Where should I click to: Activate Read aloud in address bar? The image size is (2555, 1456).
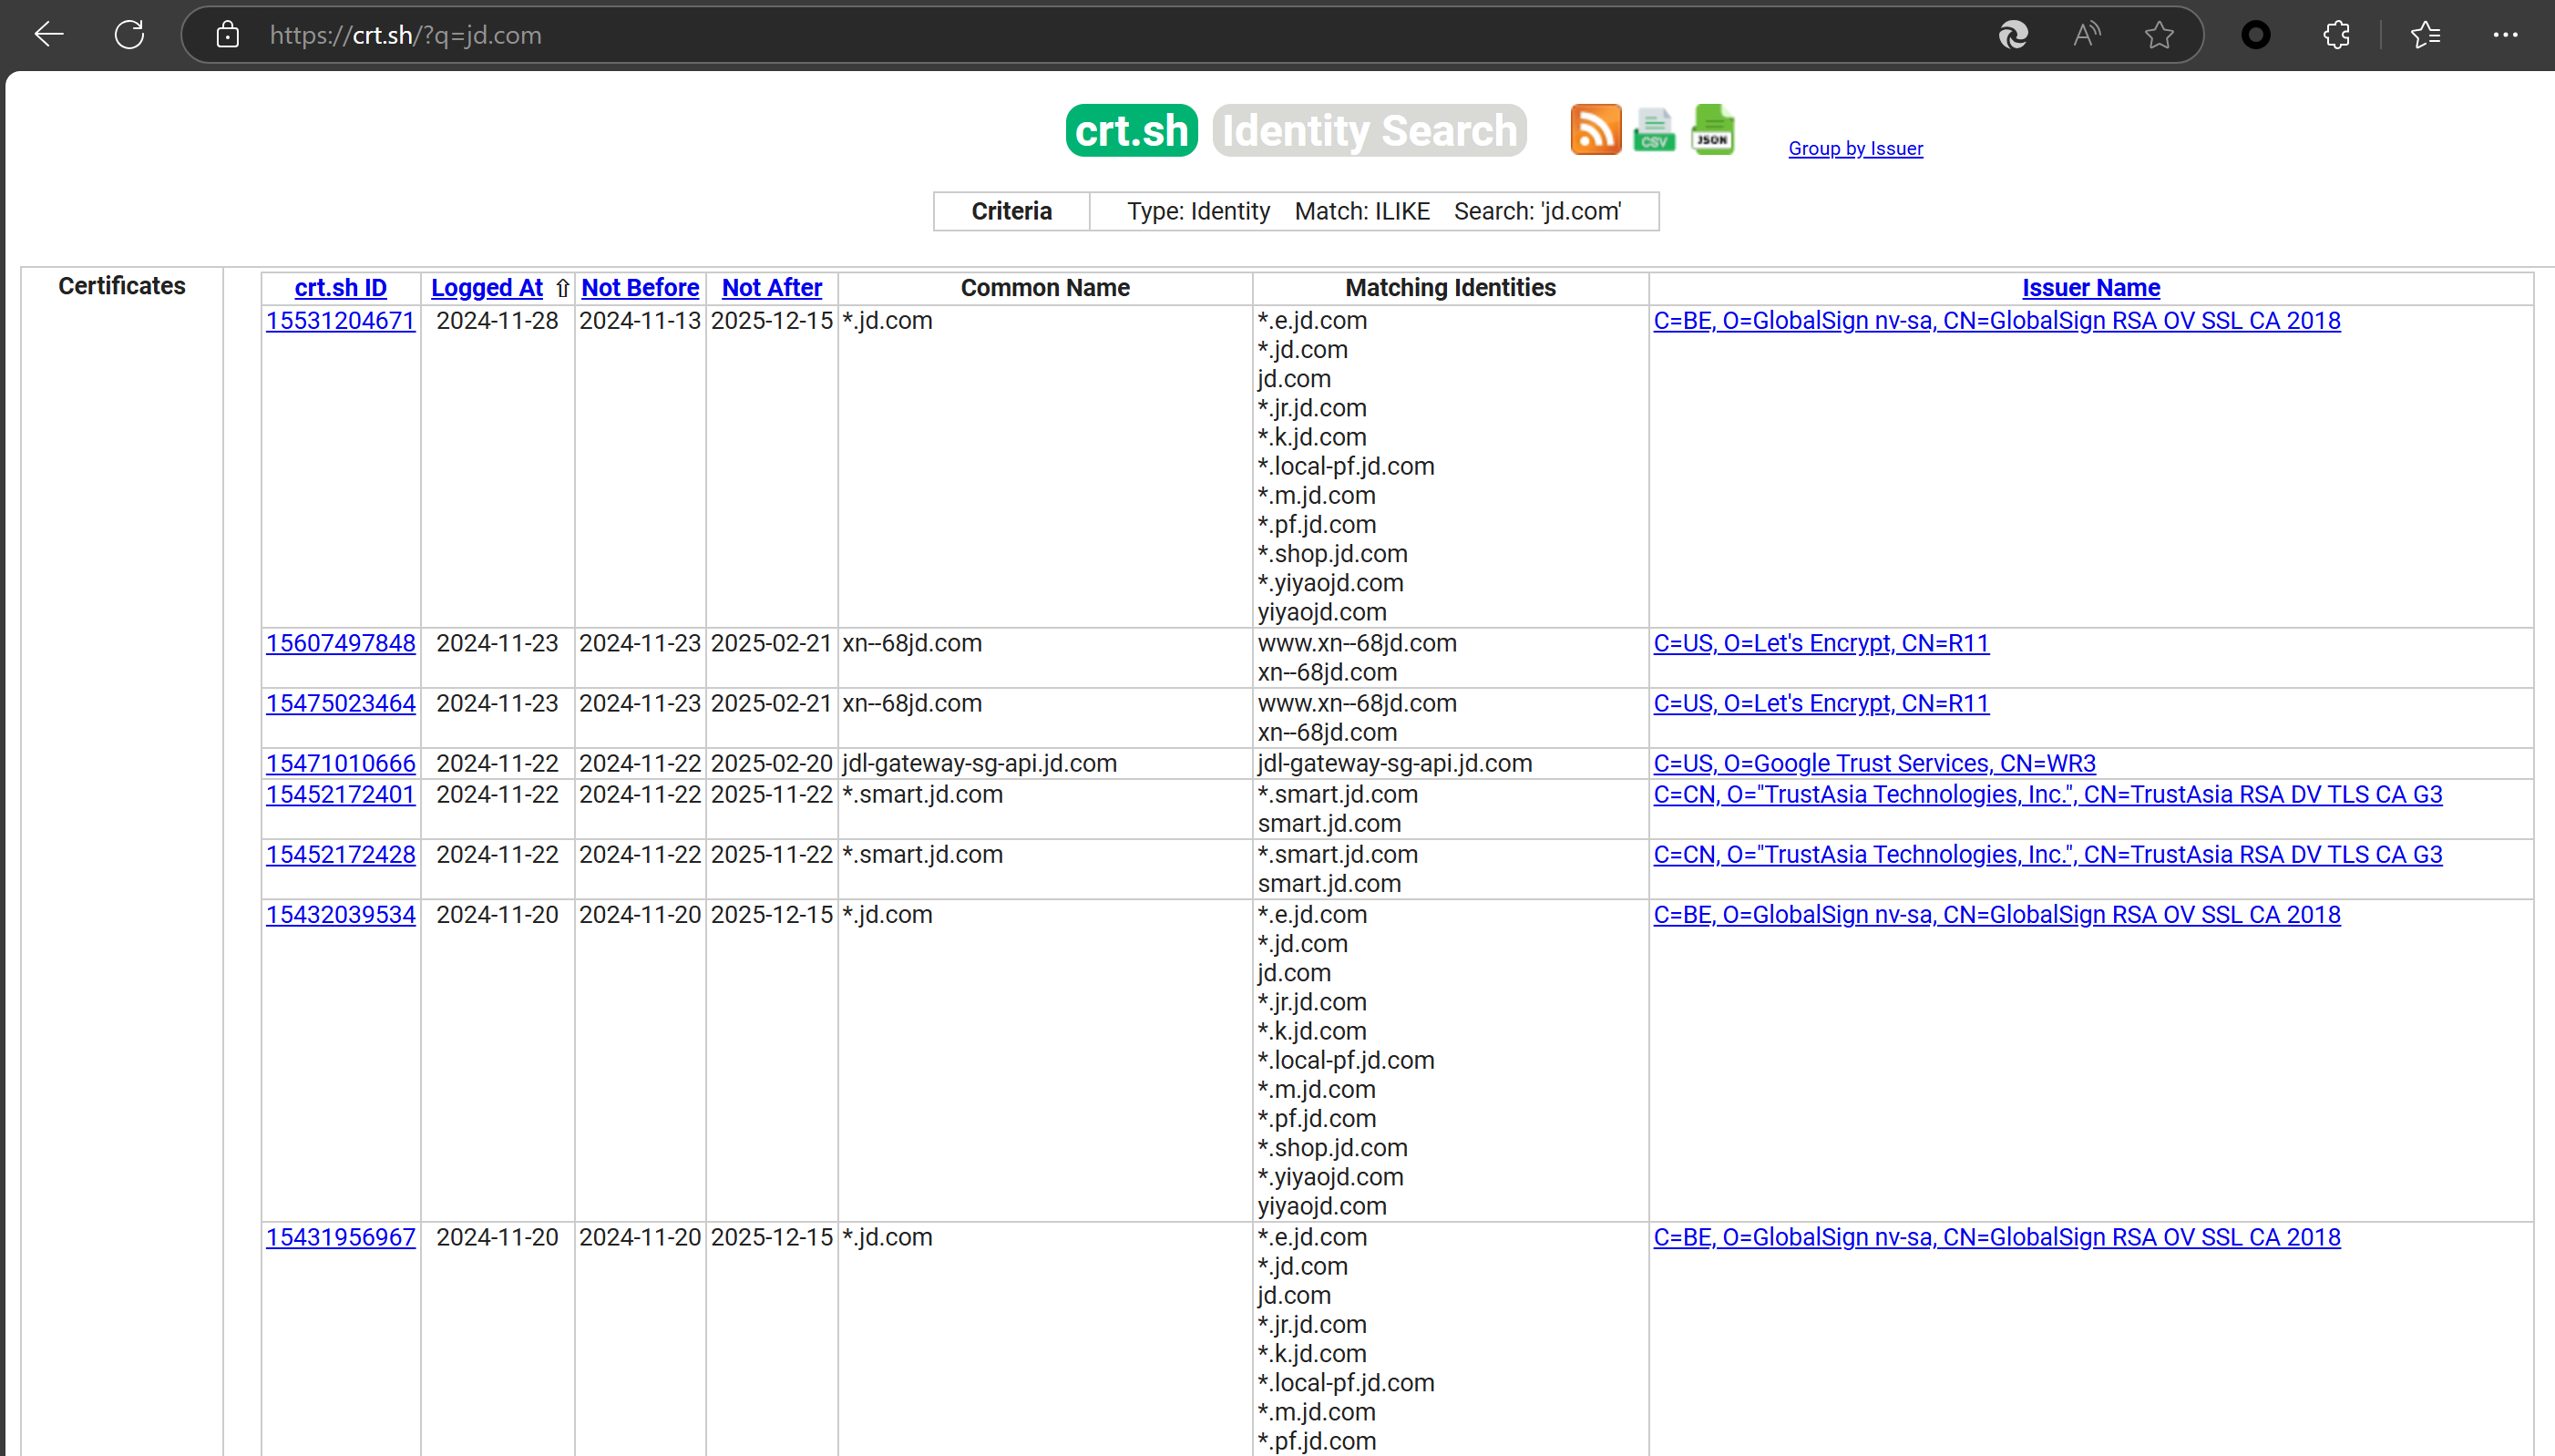2086,35
